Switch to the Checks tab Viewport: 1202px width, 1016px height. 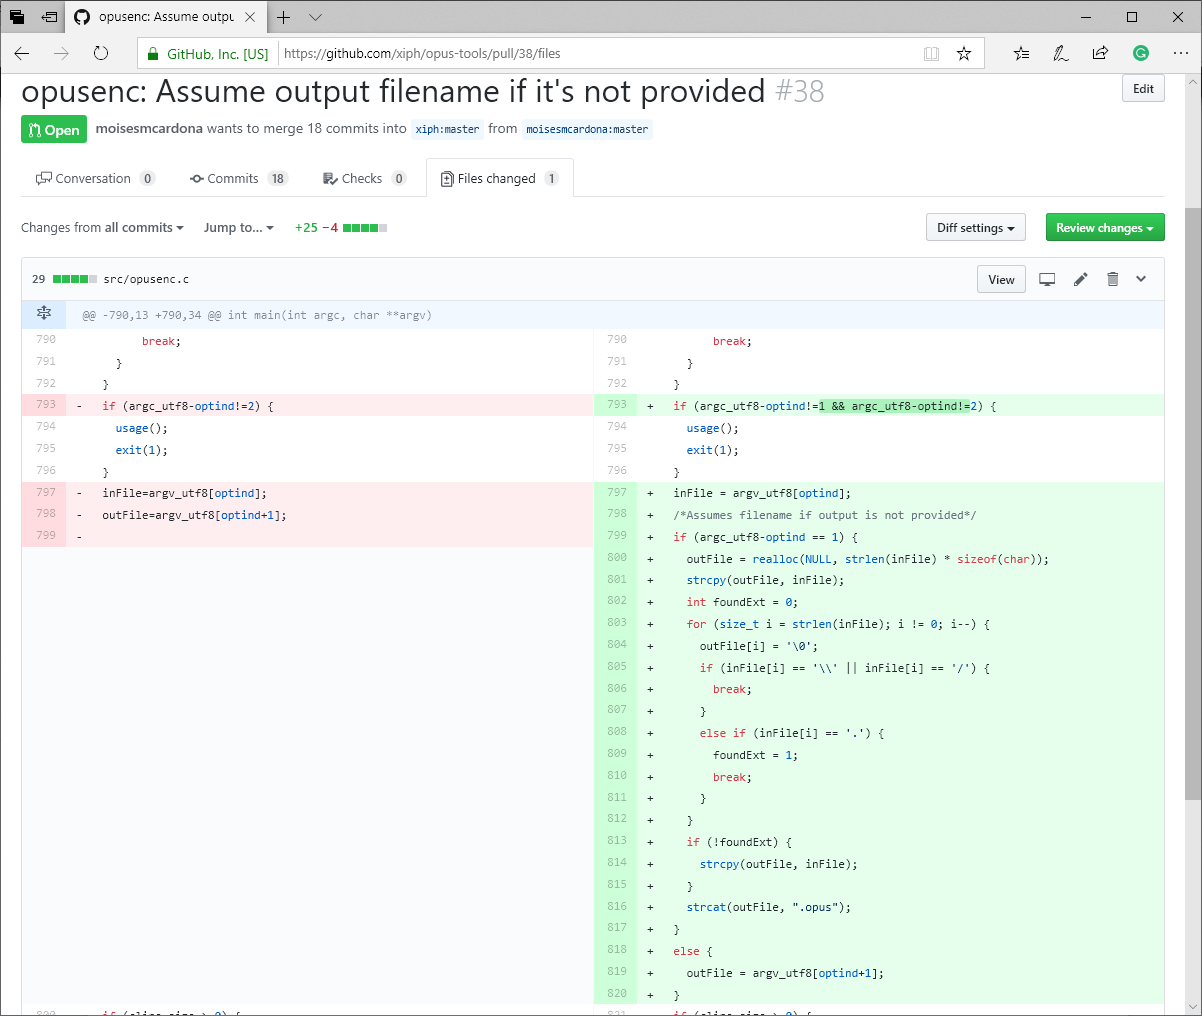point(364,178)
